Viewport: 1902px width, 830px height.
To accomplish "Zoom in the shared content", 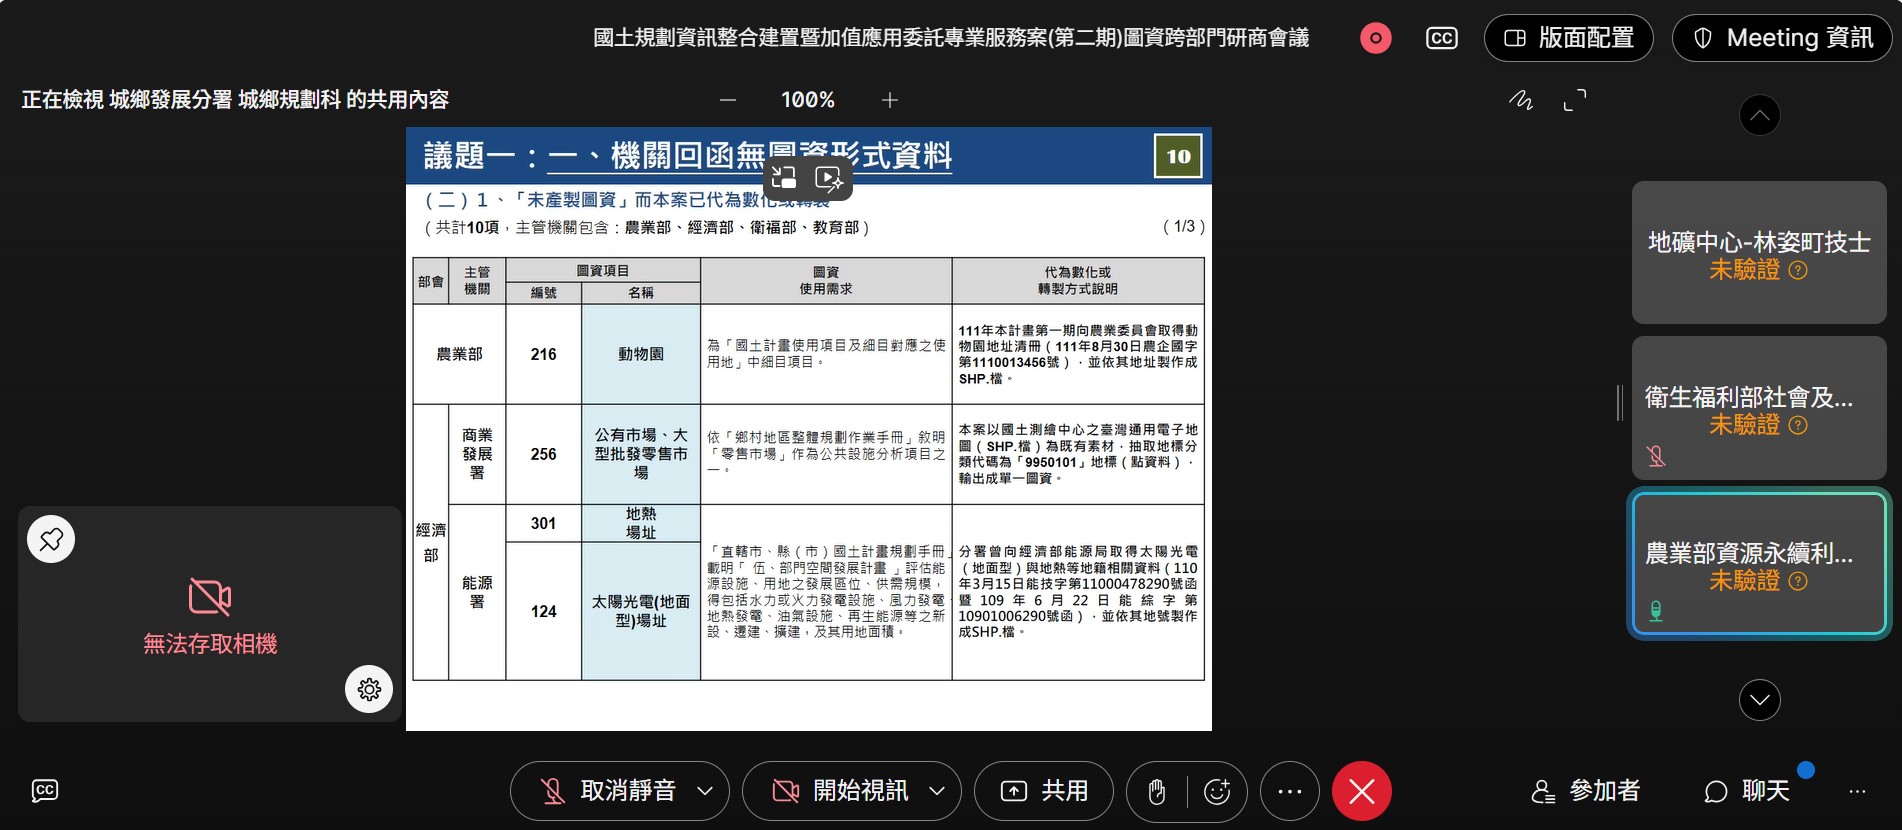I will (x=890, y=100).
